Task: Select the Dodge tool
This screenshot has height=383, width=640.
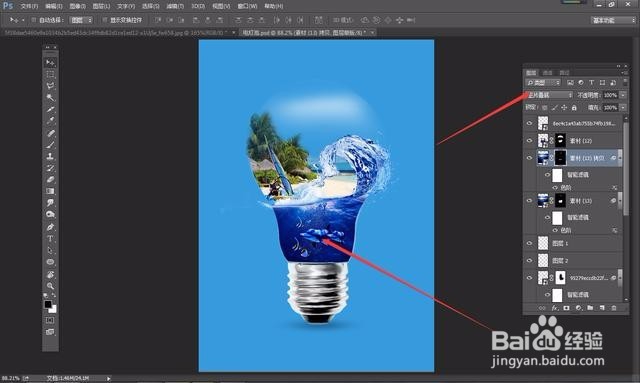Action: pyautogui.click(x=50, y=215)
